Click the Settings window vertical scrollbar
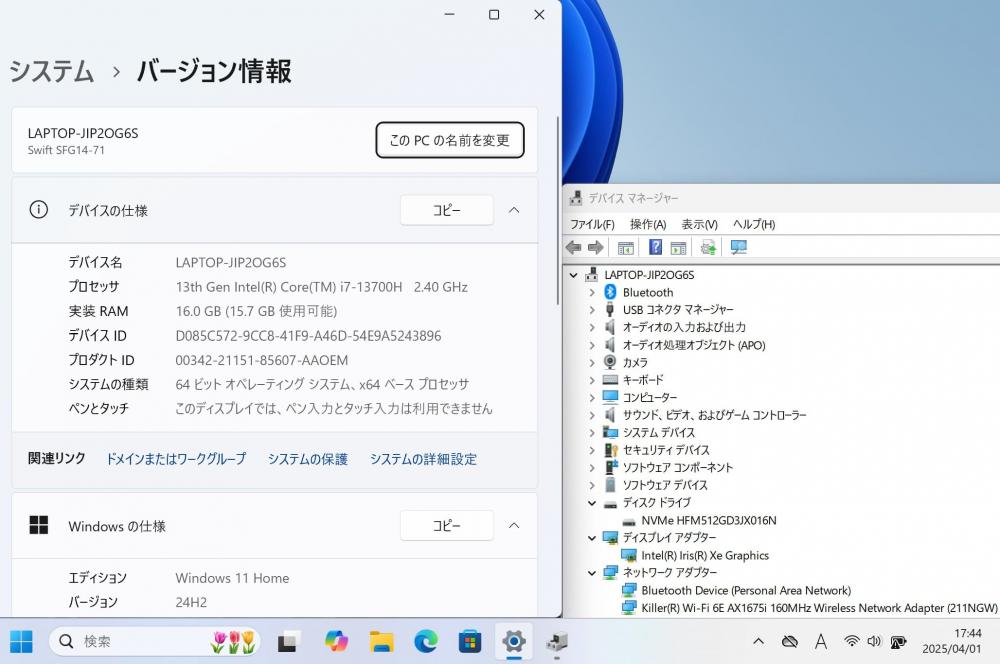Screen dimensions: 1000x664 coord(557,210)
